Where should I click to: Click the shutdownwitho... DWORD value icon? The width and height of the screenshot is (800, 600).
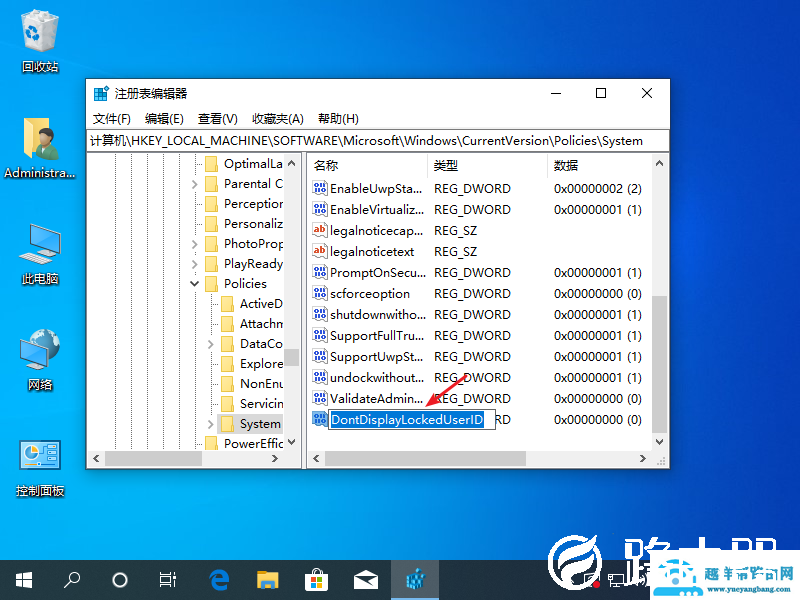click(x=319, y=314)
